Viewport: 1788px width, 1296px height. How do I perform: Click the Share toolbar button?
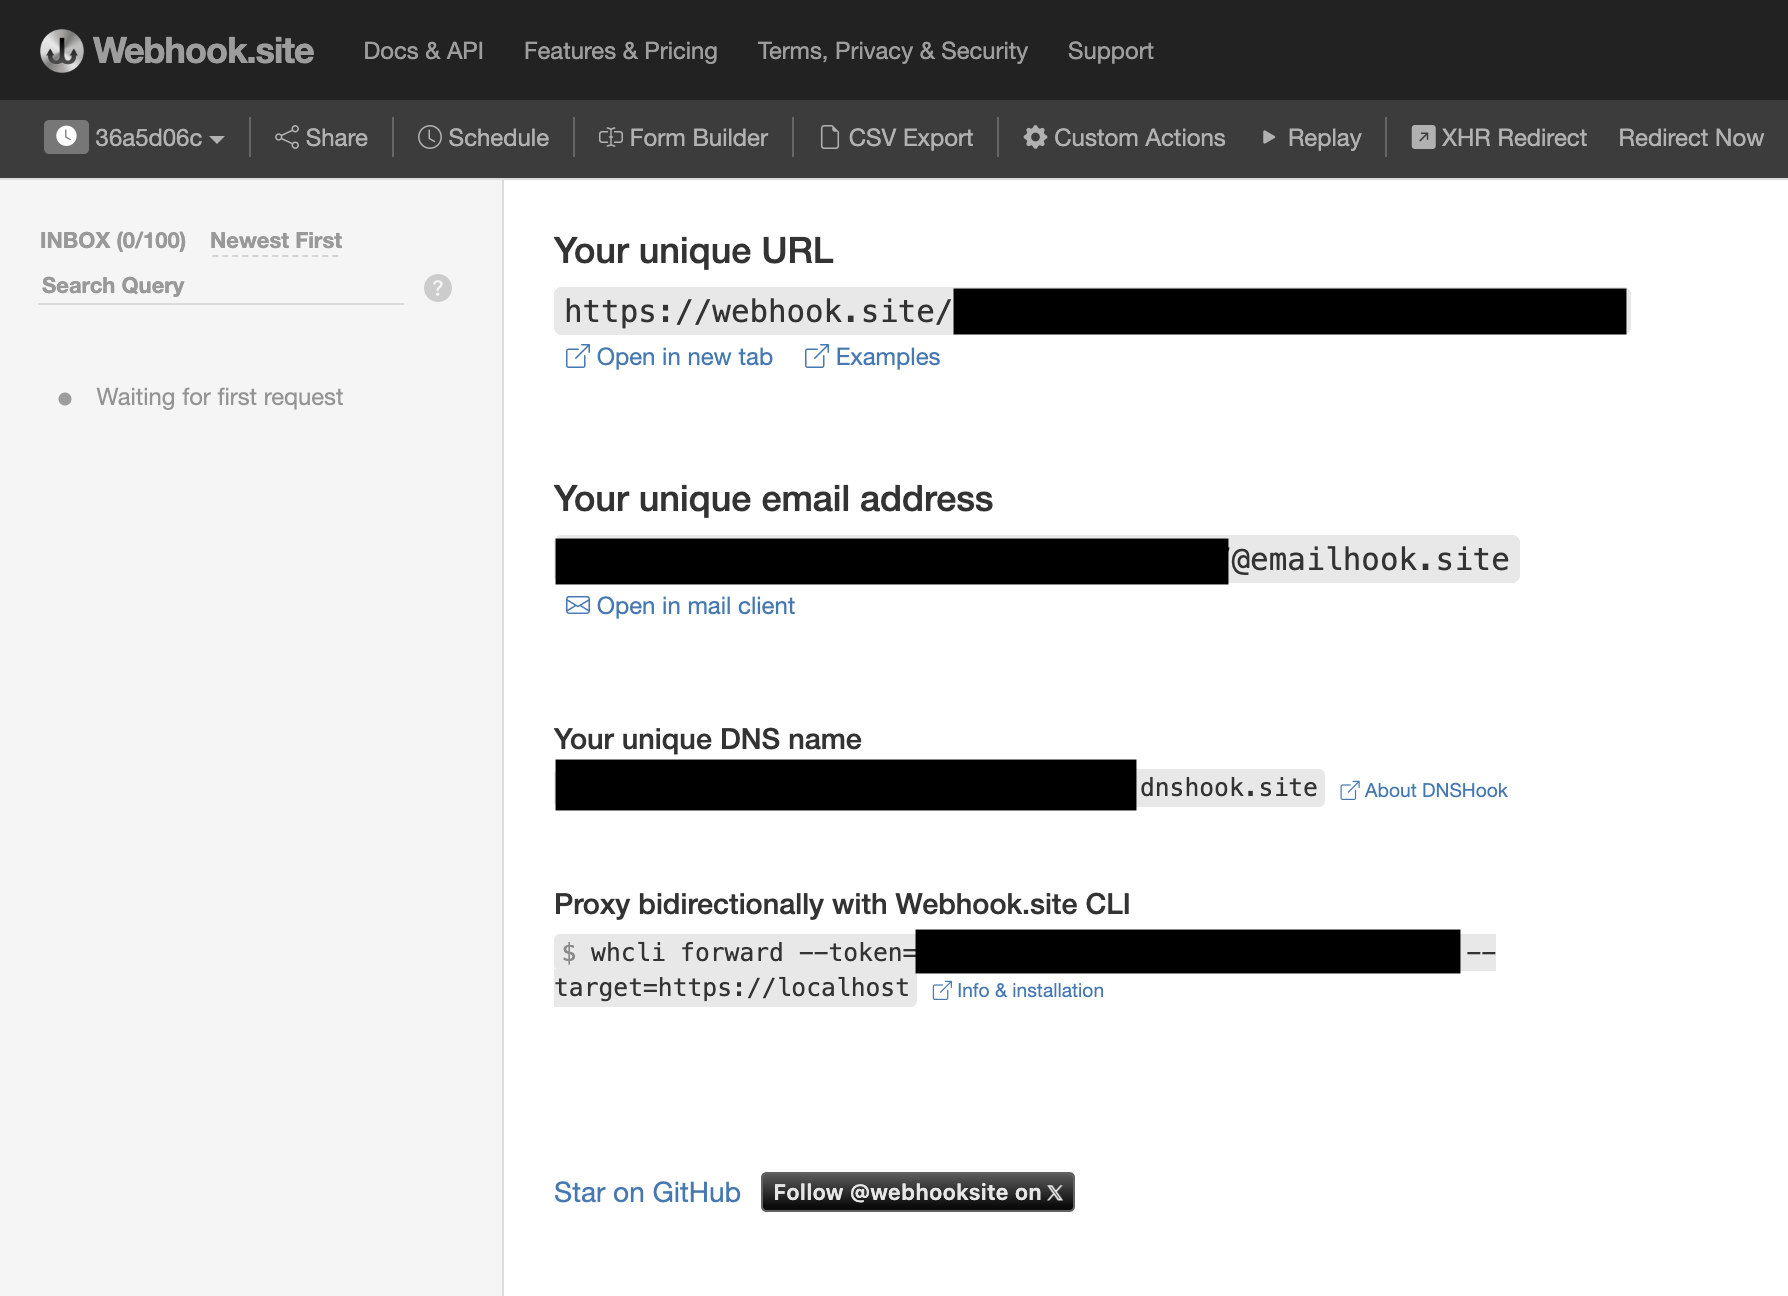click(x=322, y=138)
